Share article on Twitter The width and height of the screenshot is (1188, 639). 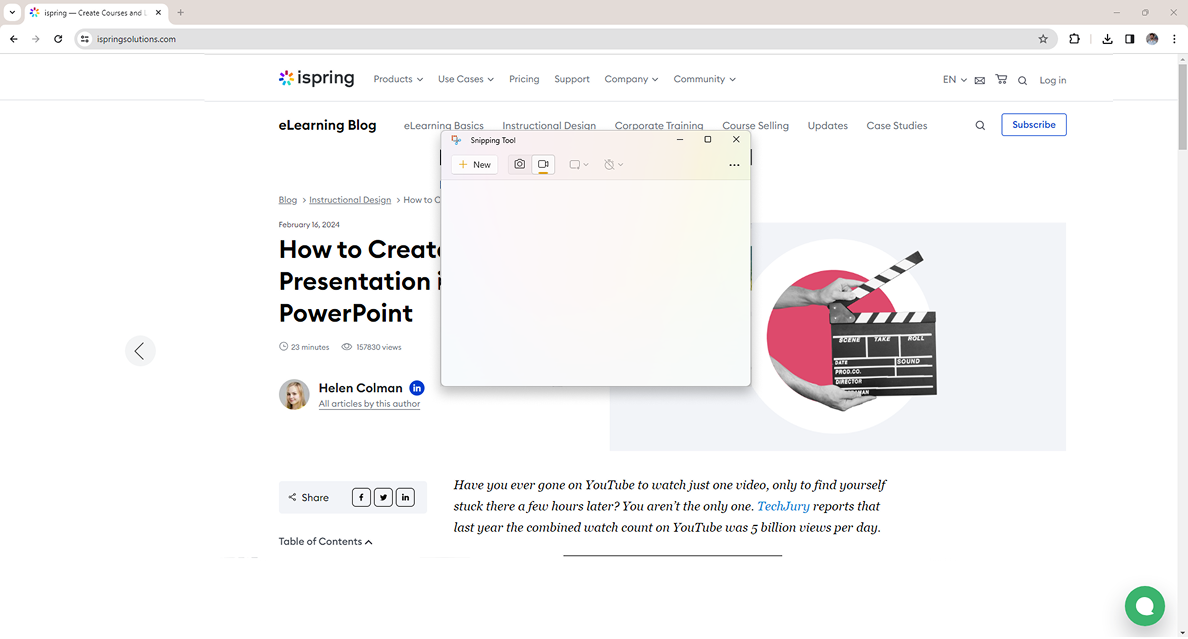coord(383,498)
